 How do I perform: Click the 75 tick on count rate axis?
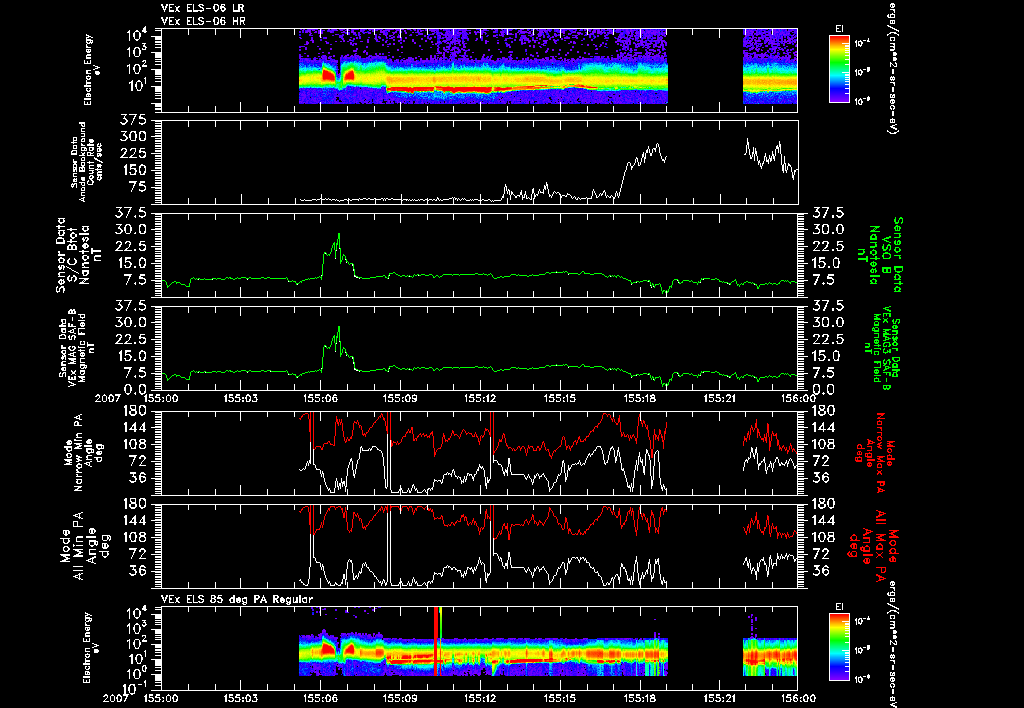[137, 187]
